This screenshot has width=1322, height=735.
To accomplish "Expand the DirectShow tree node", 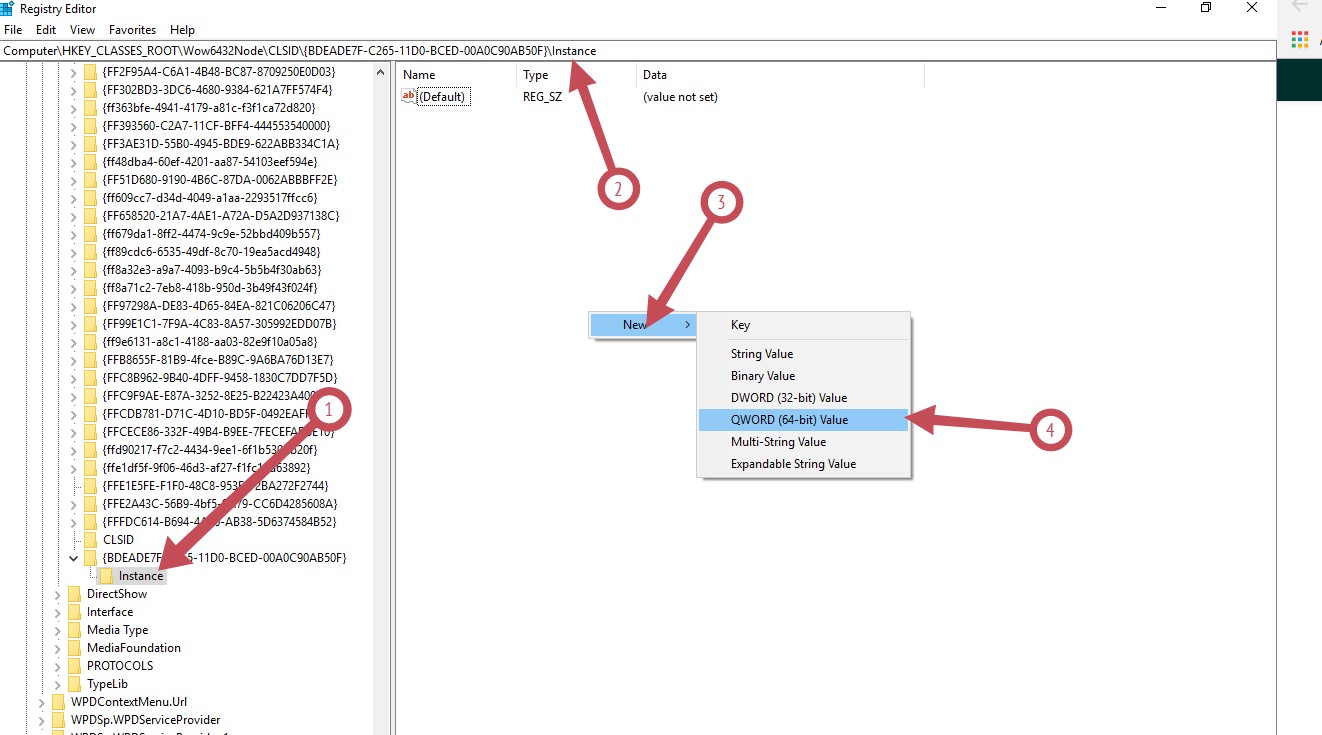I will coord(57,594).
